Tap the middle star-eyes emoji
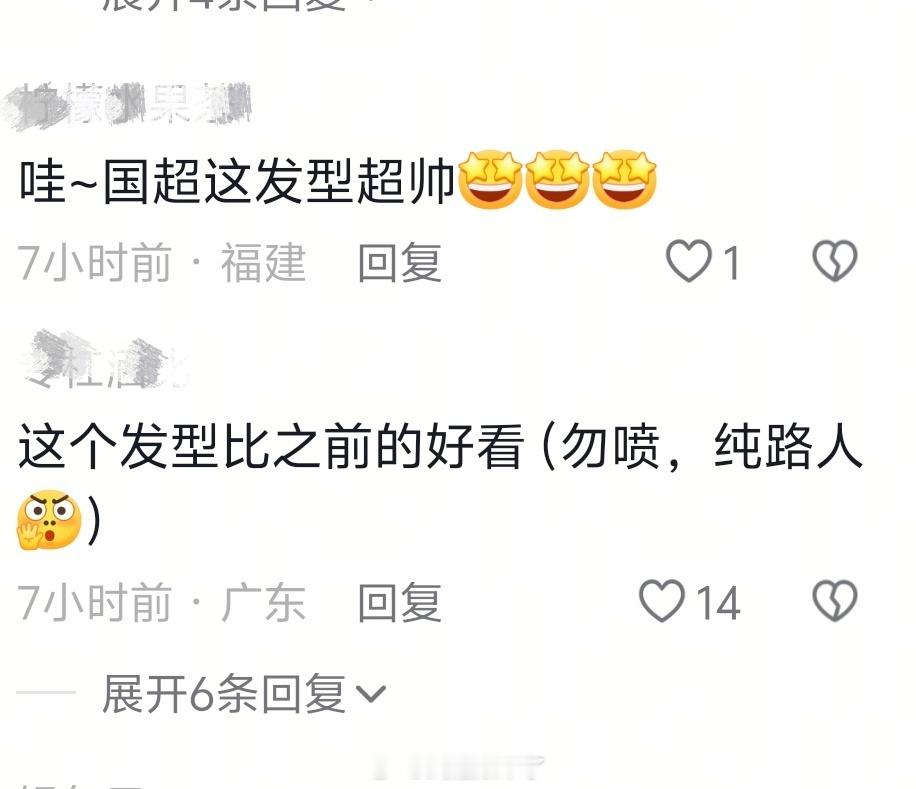The image size is (916, 789). (557, 179)
